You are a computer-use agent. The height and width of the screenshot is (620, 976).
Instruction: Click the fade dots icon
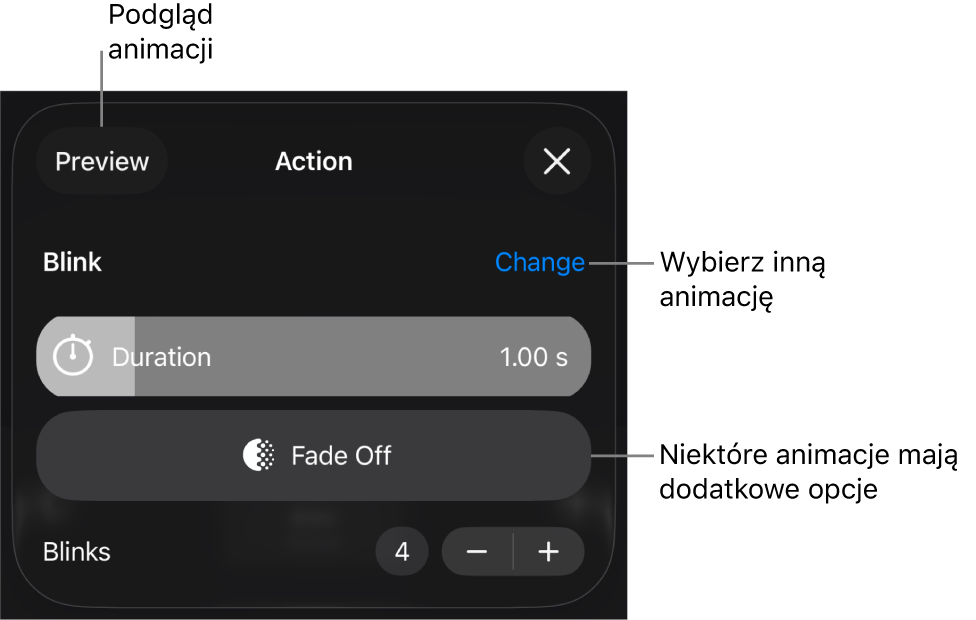259,456
